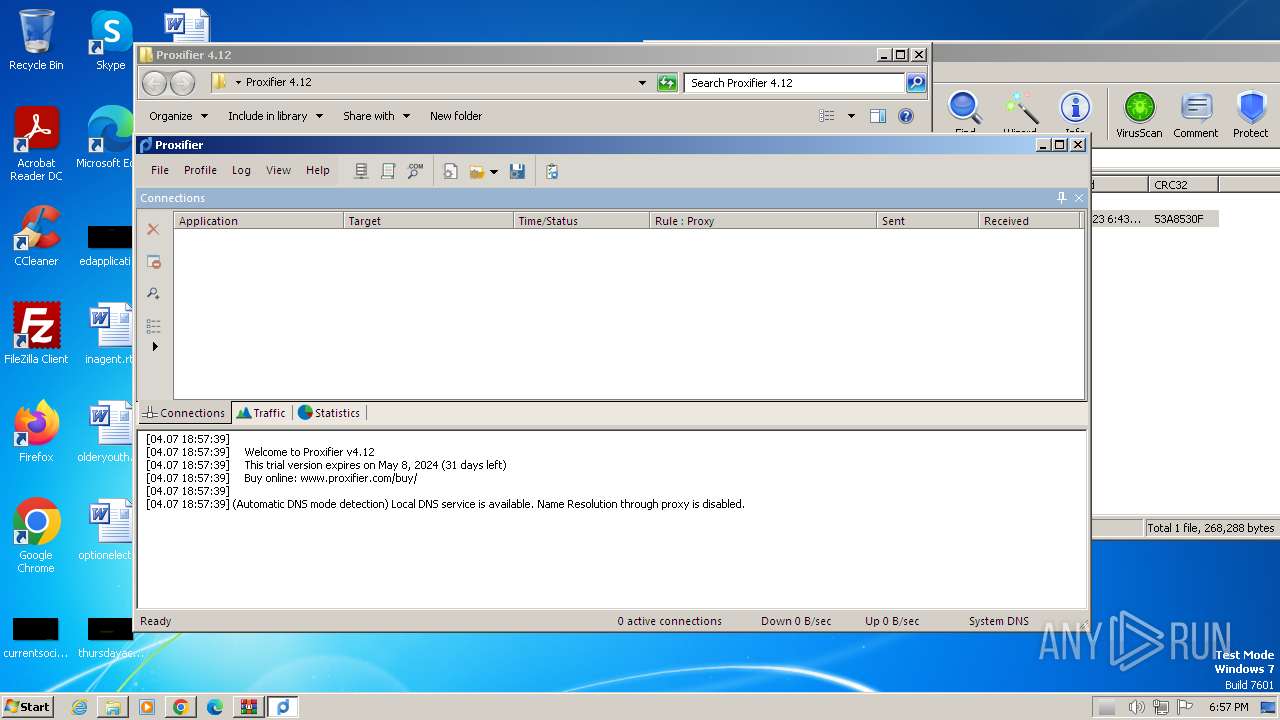Click the Open Profile folder icon
Screen dimensions: 1280x720
point(477,171)
